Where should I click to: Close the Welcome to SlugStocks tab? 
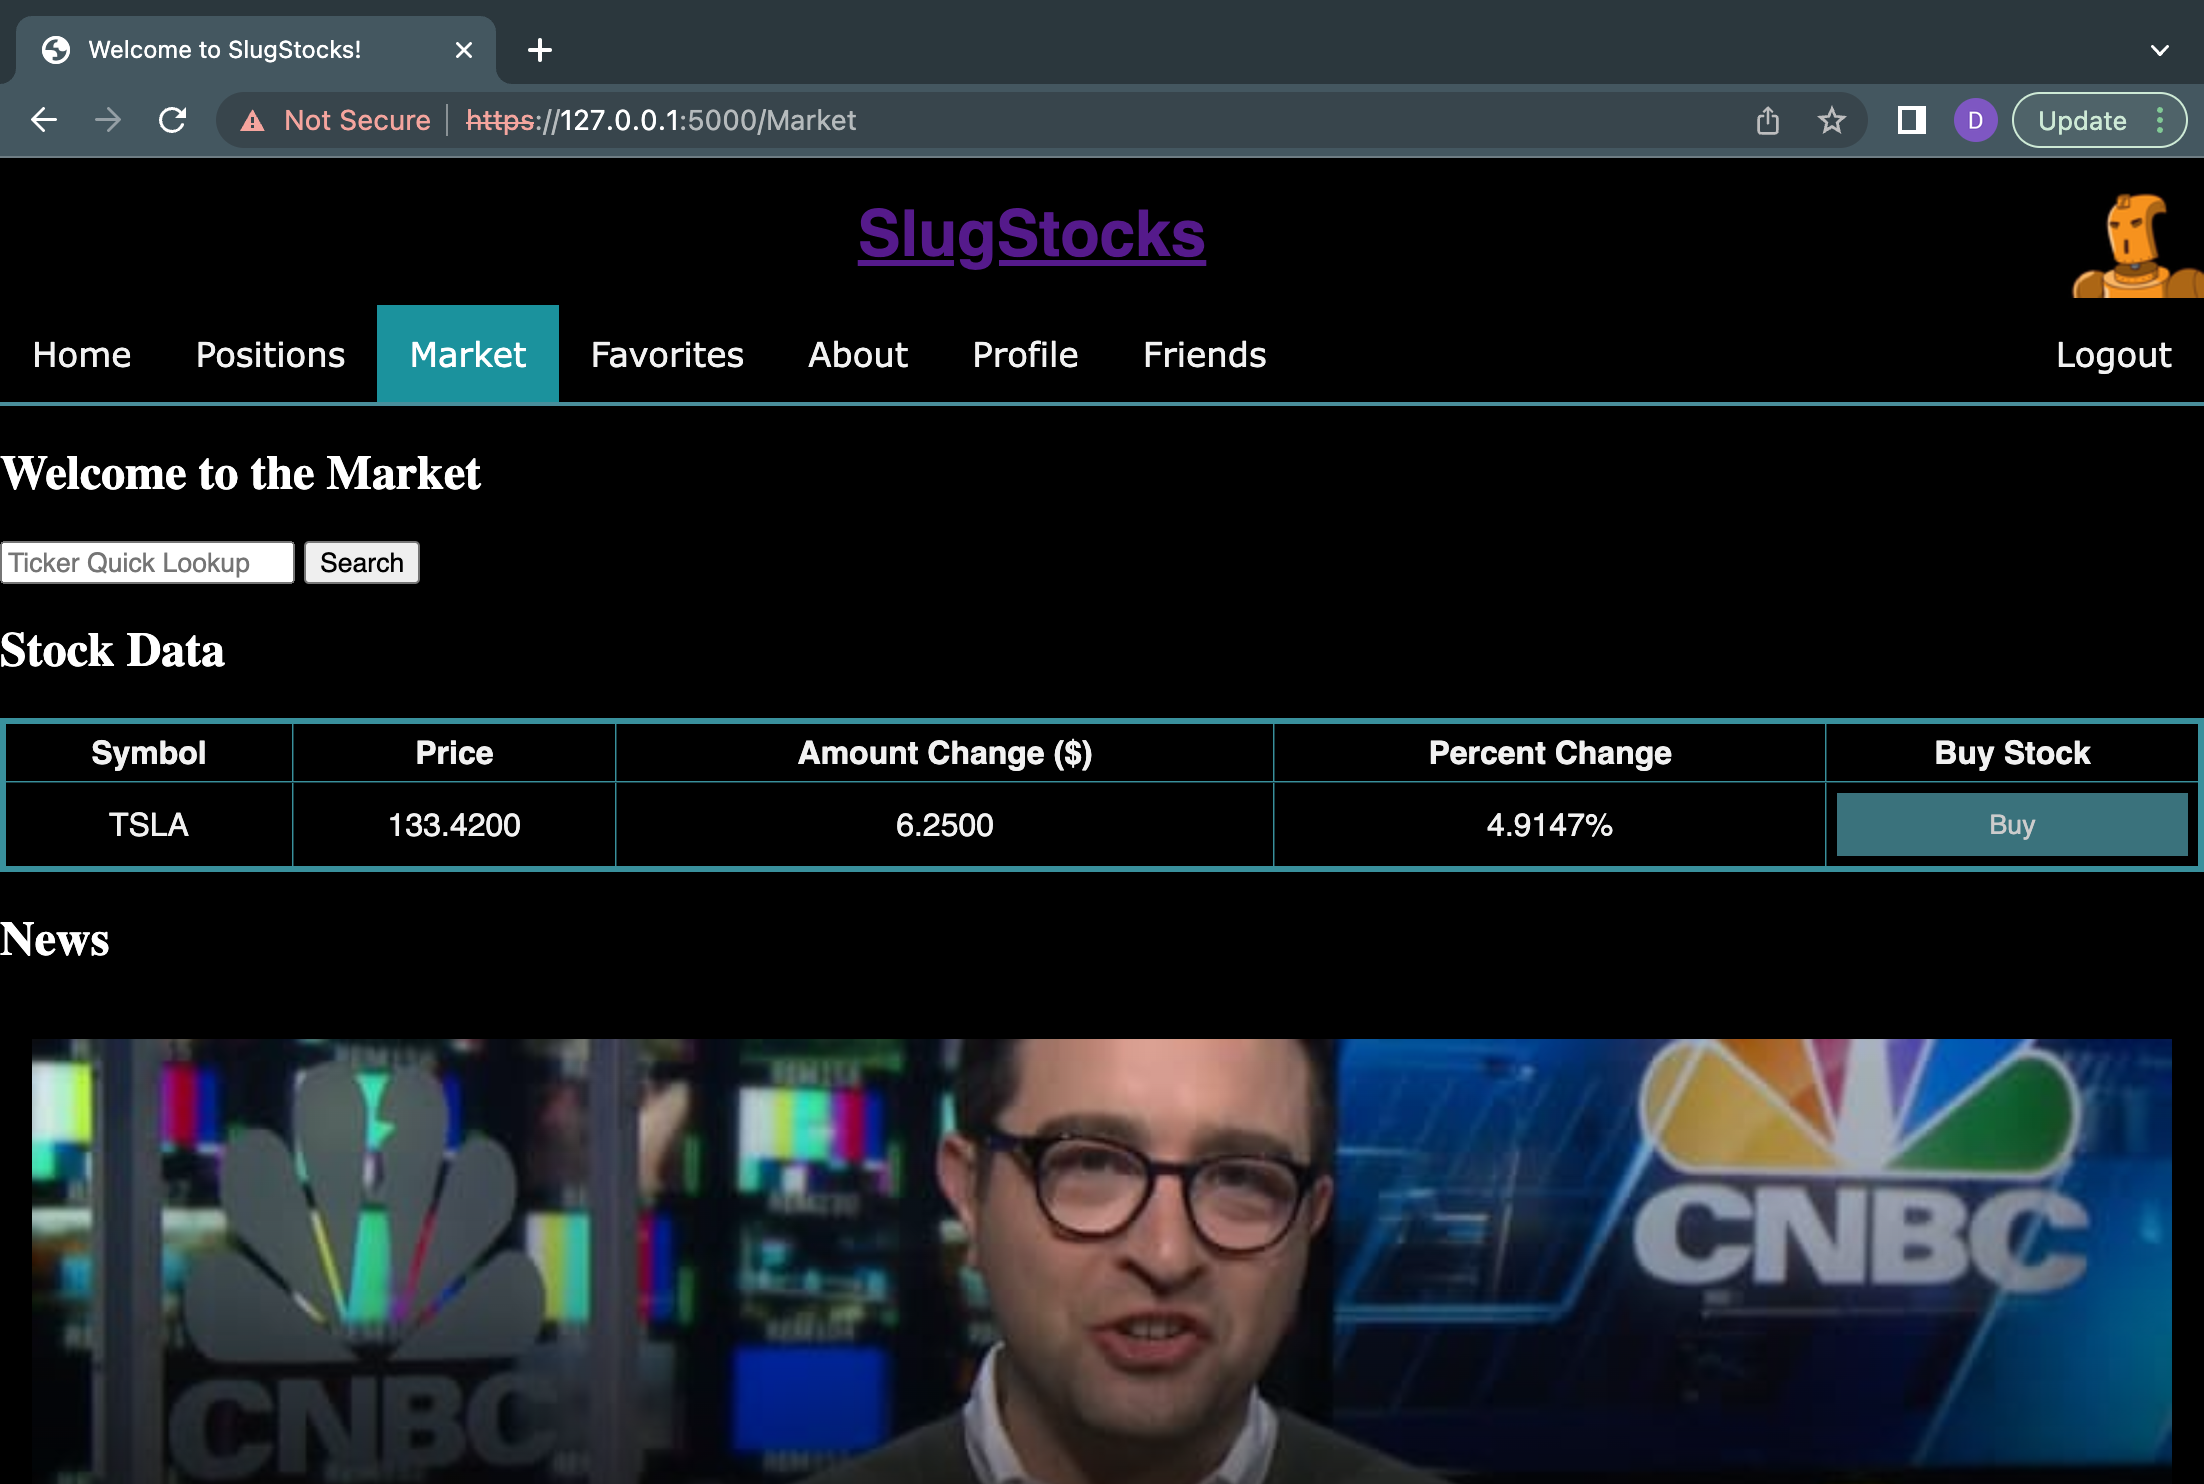point(463,50)
